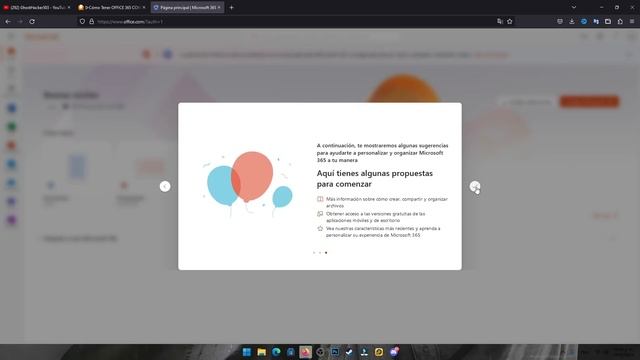
Task: Click the shield tracking protection icon
Action: 82,21
